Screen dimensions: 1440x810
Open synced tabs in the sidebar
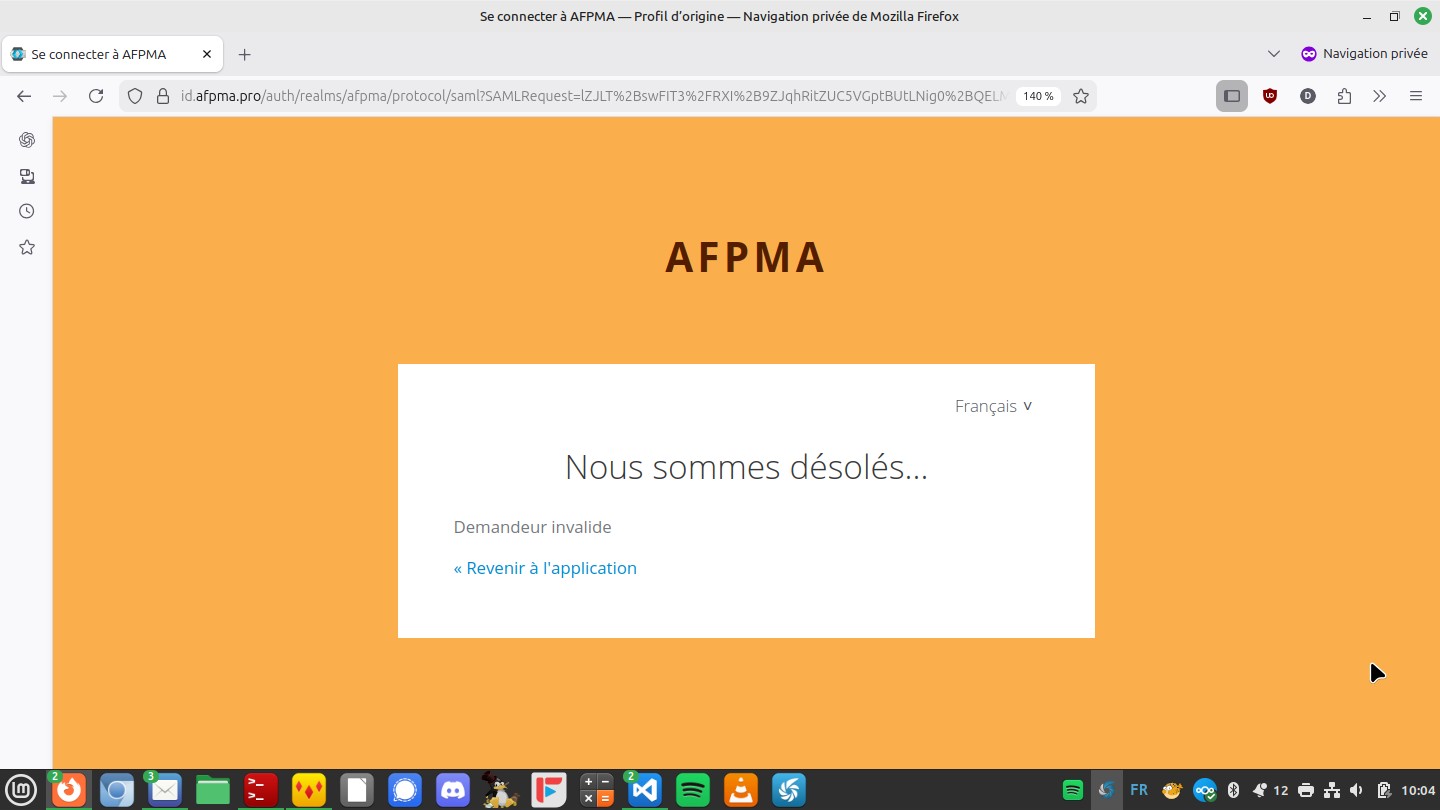point(27,176)
